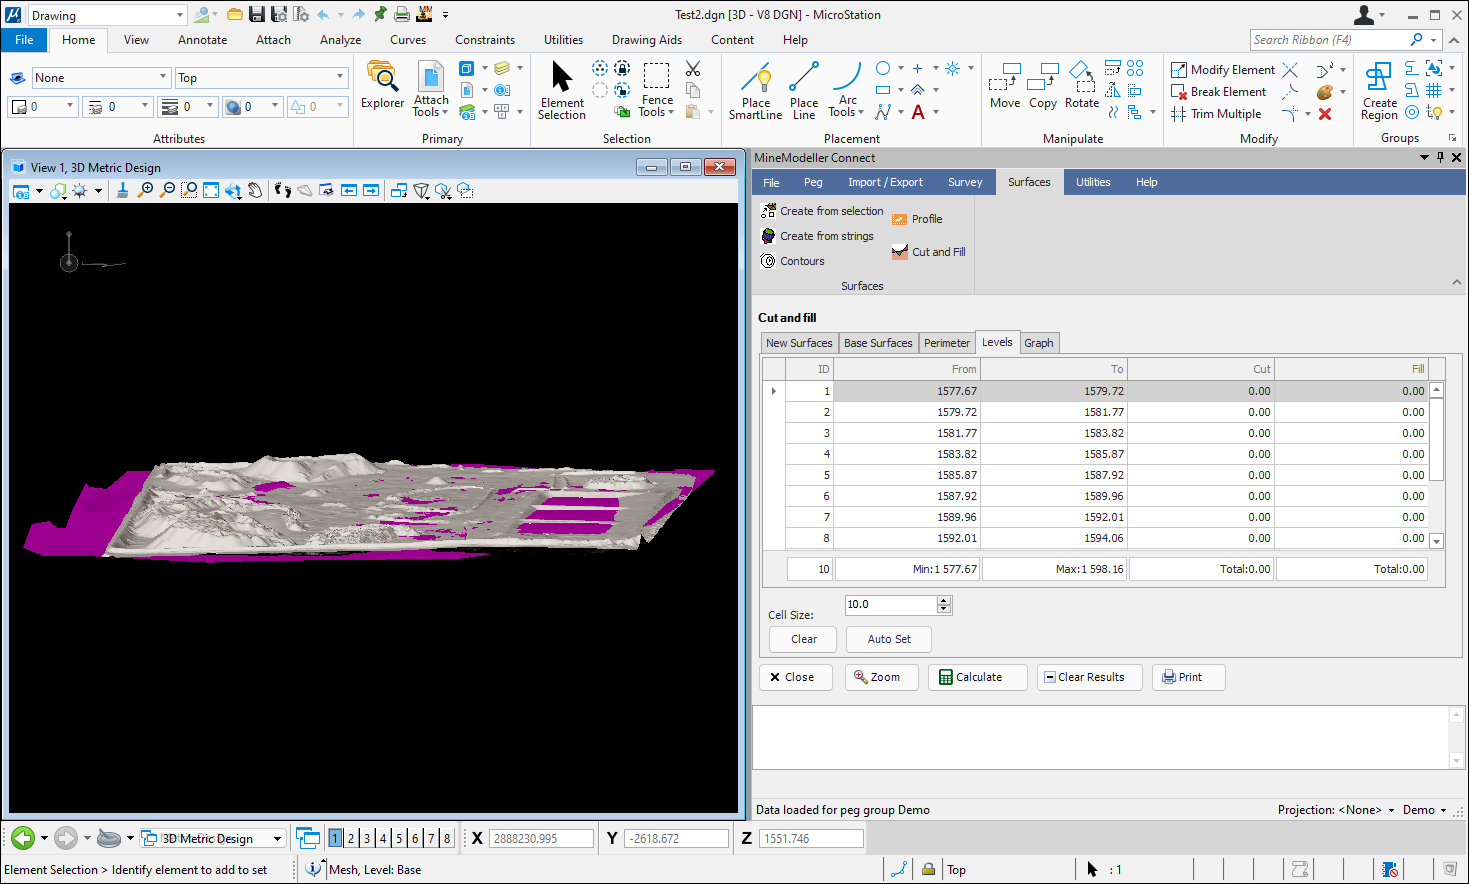Image resolution: width=1469 pixels, height=884 pixels.
Task: Click the Window Area zoom icon
Action: coord(189,190)
